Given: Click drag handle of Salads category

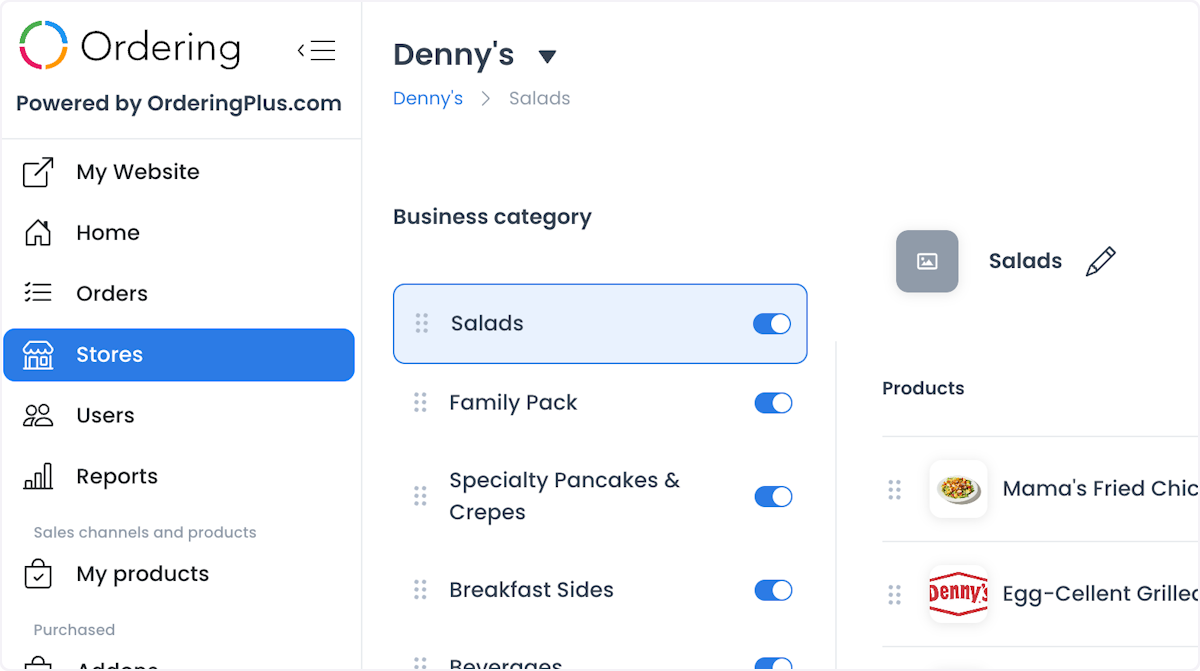Looking at the screenshot, I should click(x=422, y=323).
